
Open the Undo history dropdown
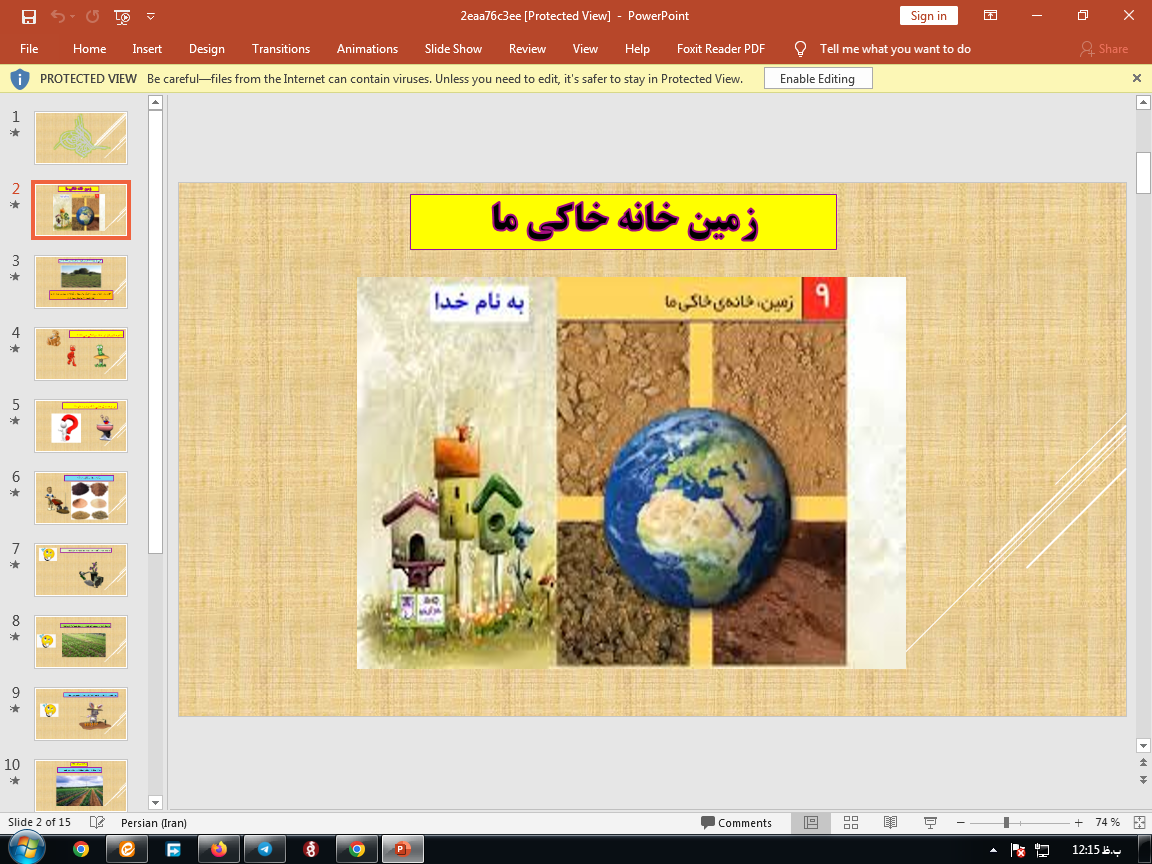pos(70,16)
